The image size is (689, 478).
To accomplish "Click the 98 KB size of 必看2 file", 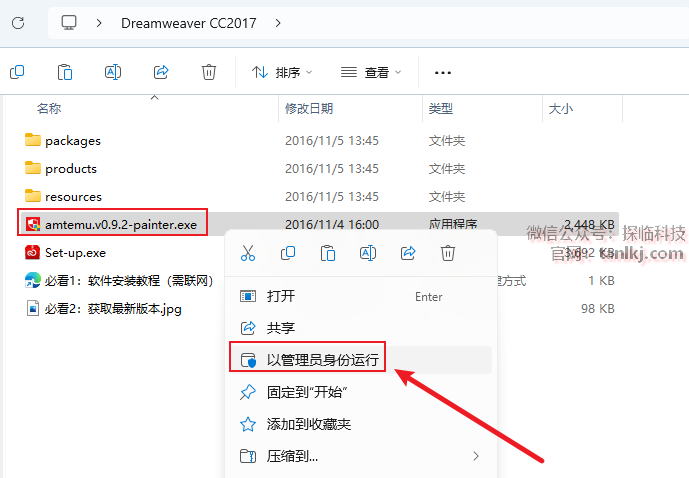I will pos(598,309).
